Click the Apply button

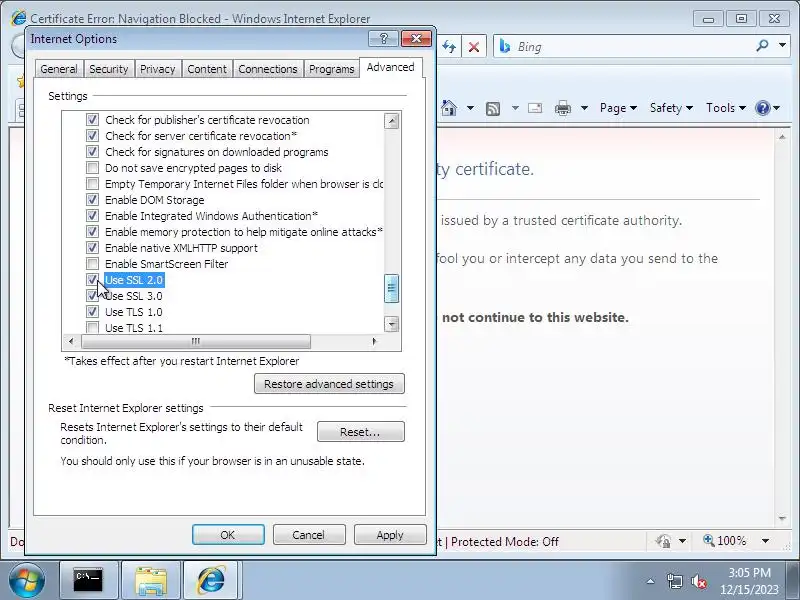(x=390, y=535)
